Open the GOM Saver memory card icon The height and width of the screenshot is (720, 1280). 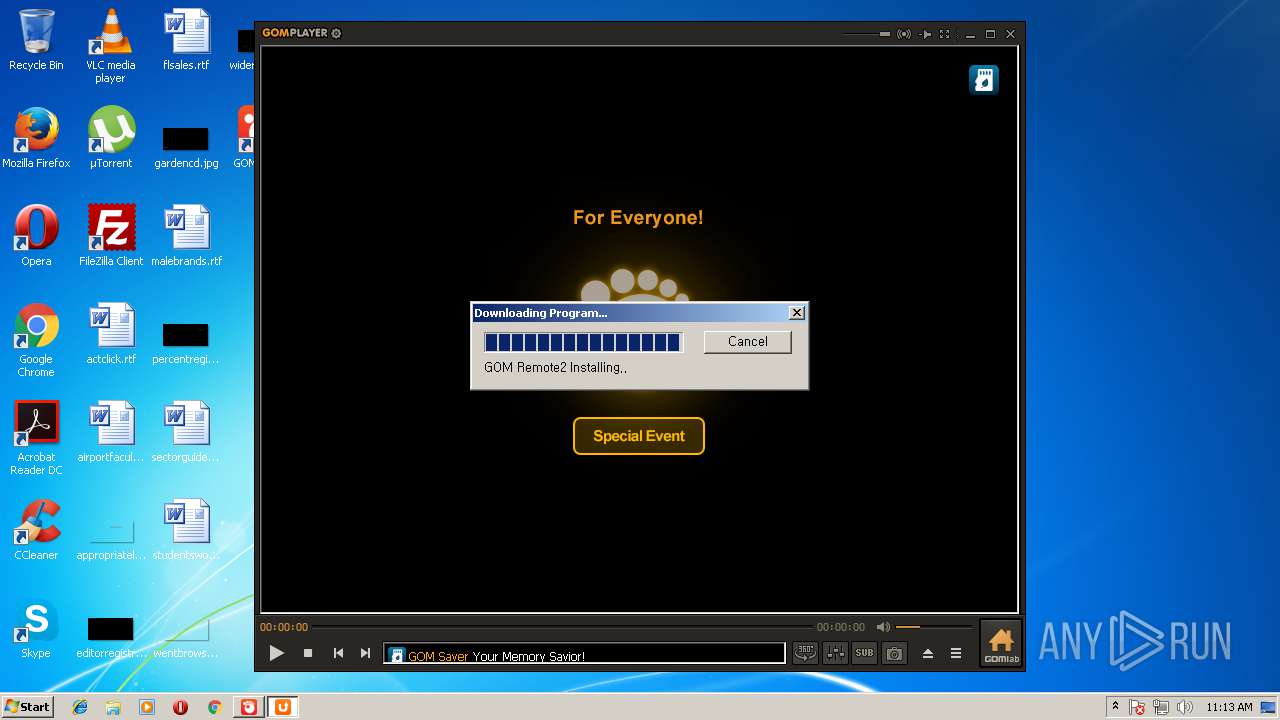tap(984, 80)
